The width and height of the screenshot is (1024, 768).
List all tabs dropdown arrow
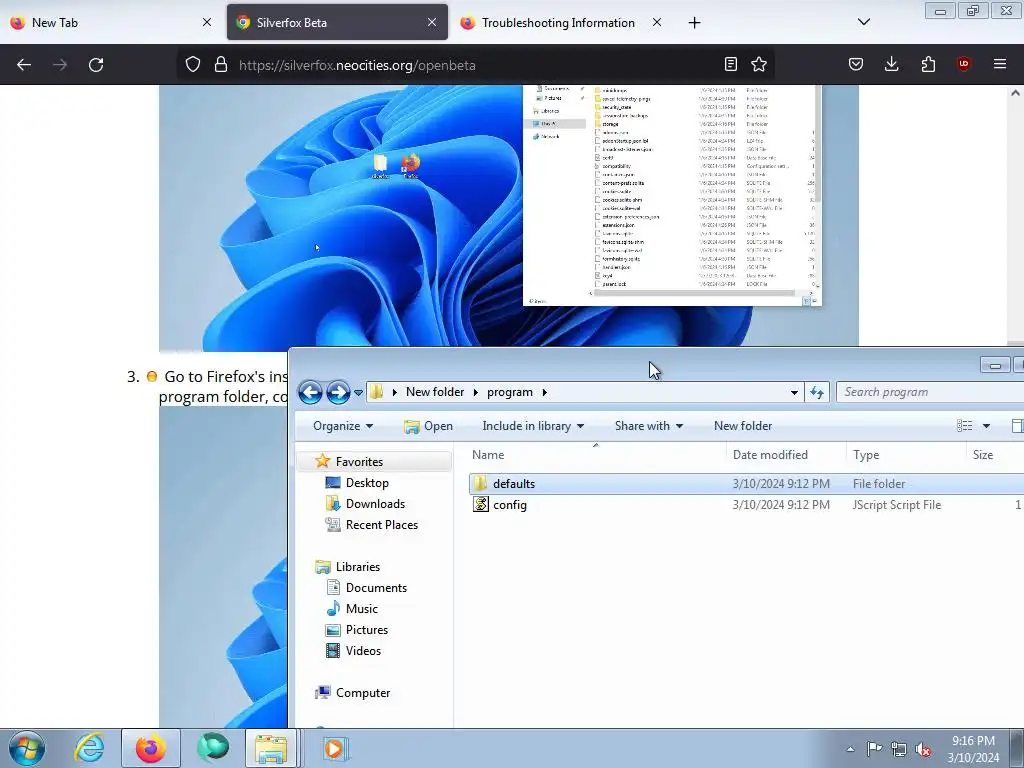click(864, 22)
